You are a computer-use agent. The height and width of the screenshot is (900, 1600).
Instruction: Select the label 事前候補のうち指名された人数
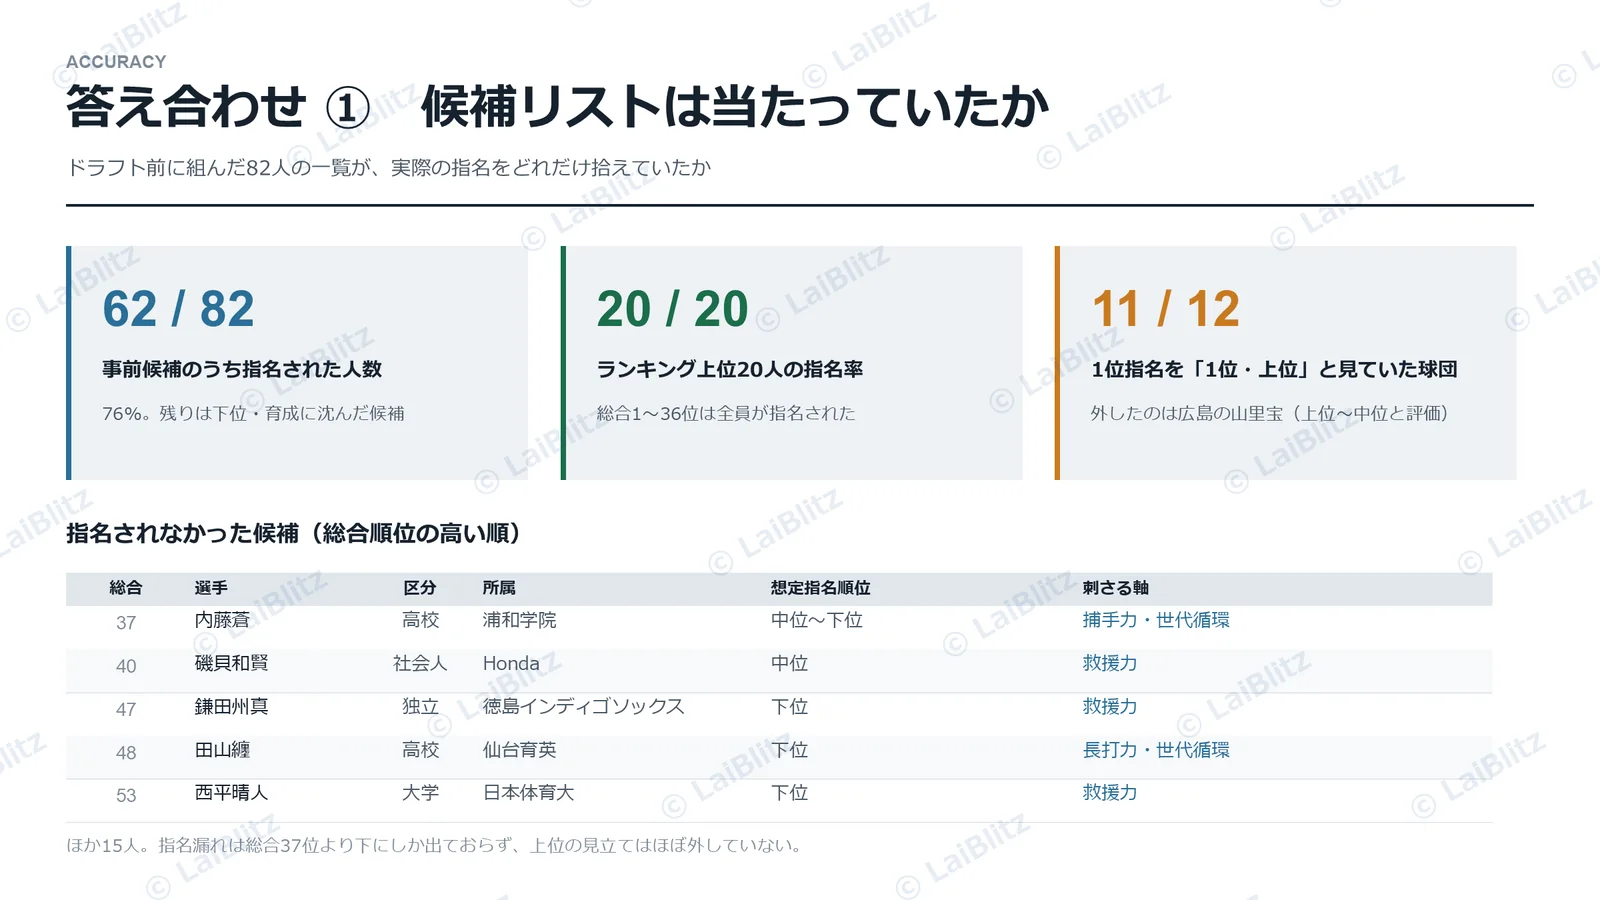[x=242, y=369]
